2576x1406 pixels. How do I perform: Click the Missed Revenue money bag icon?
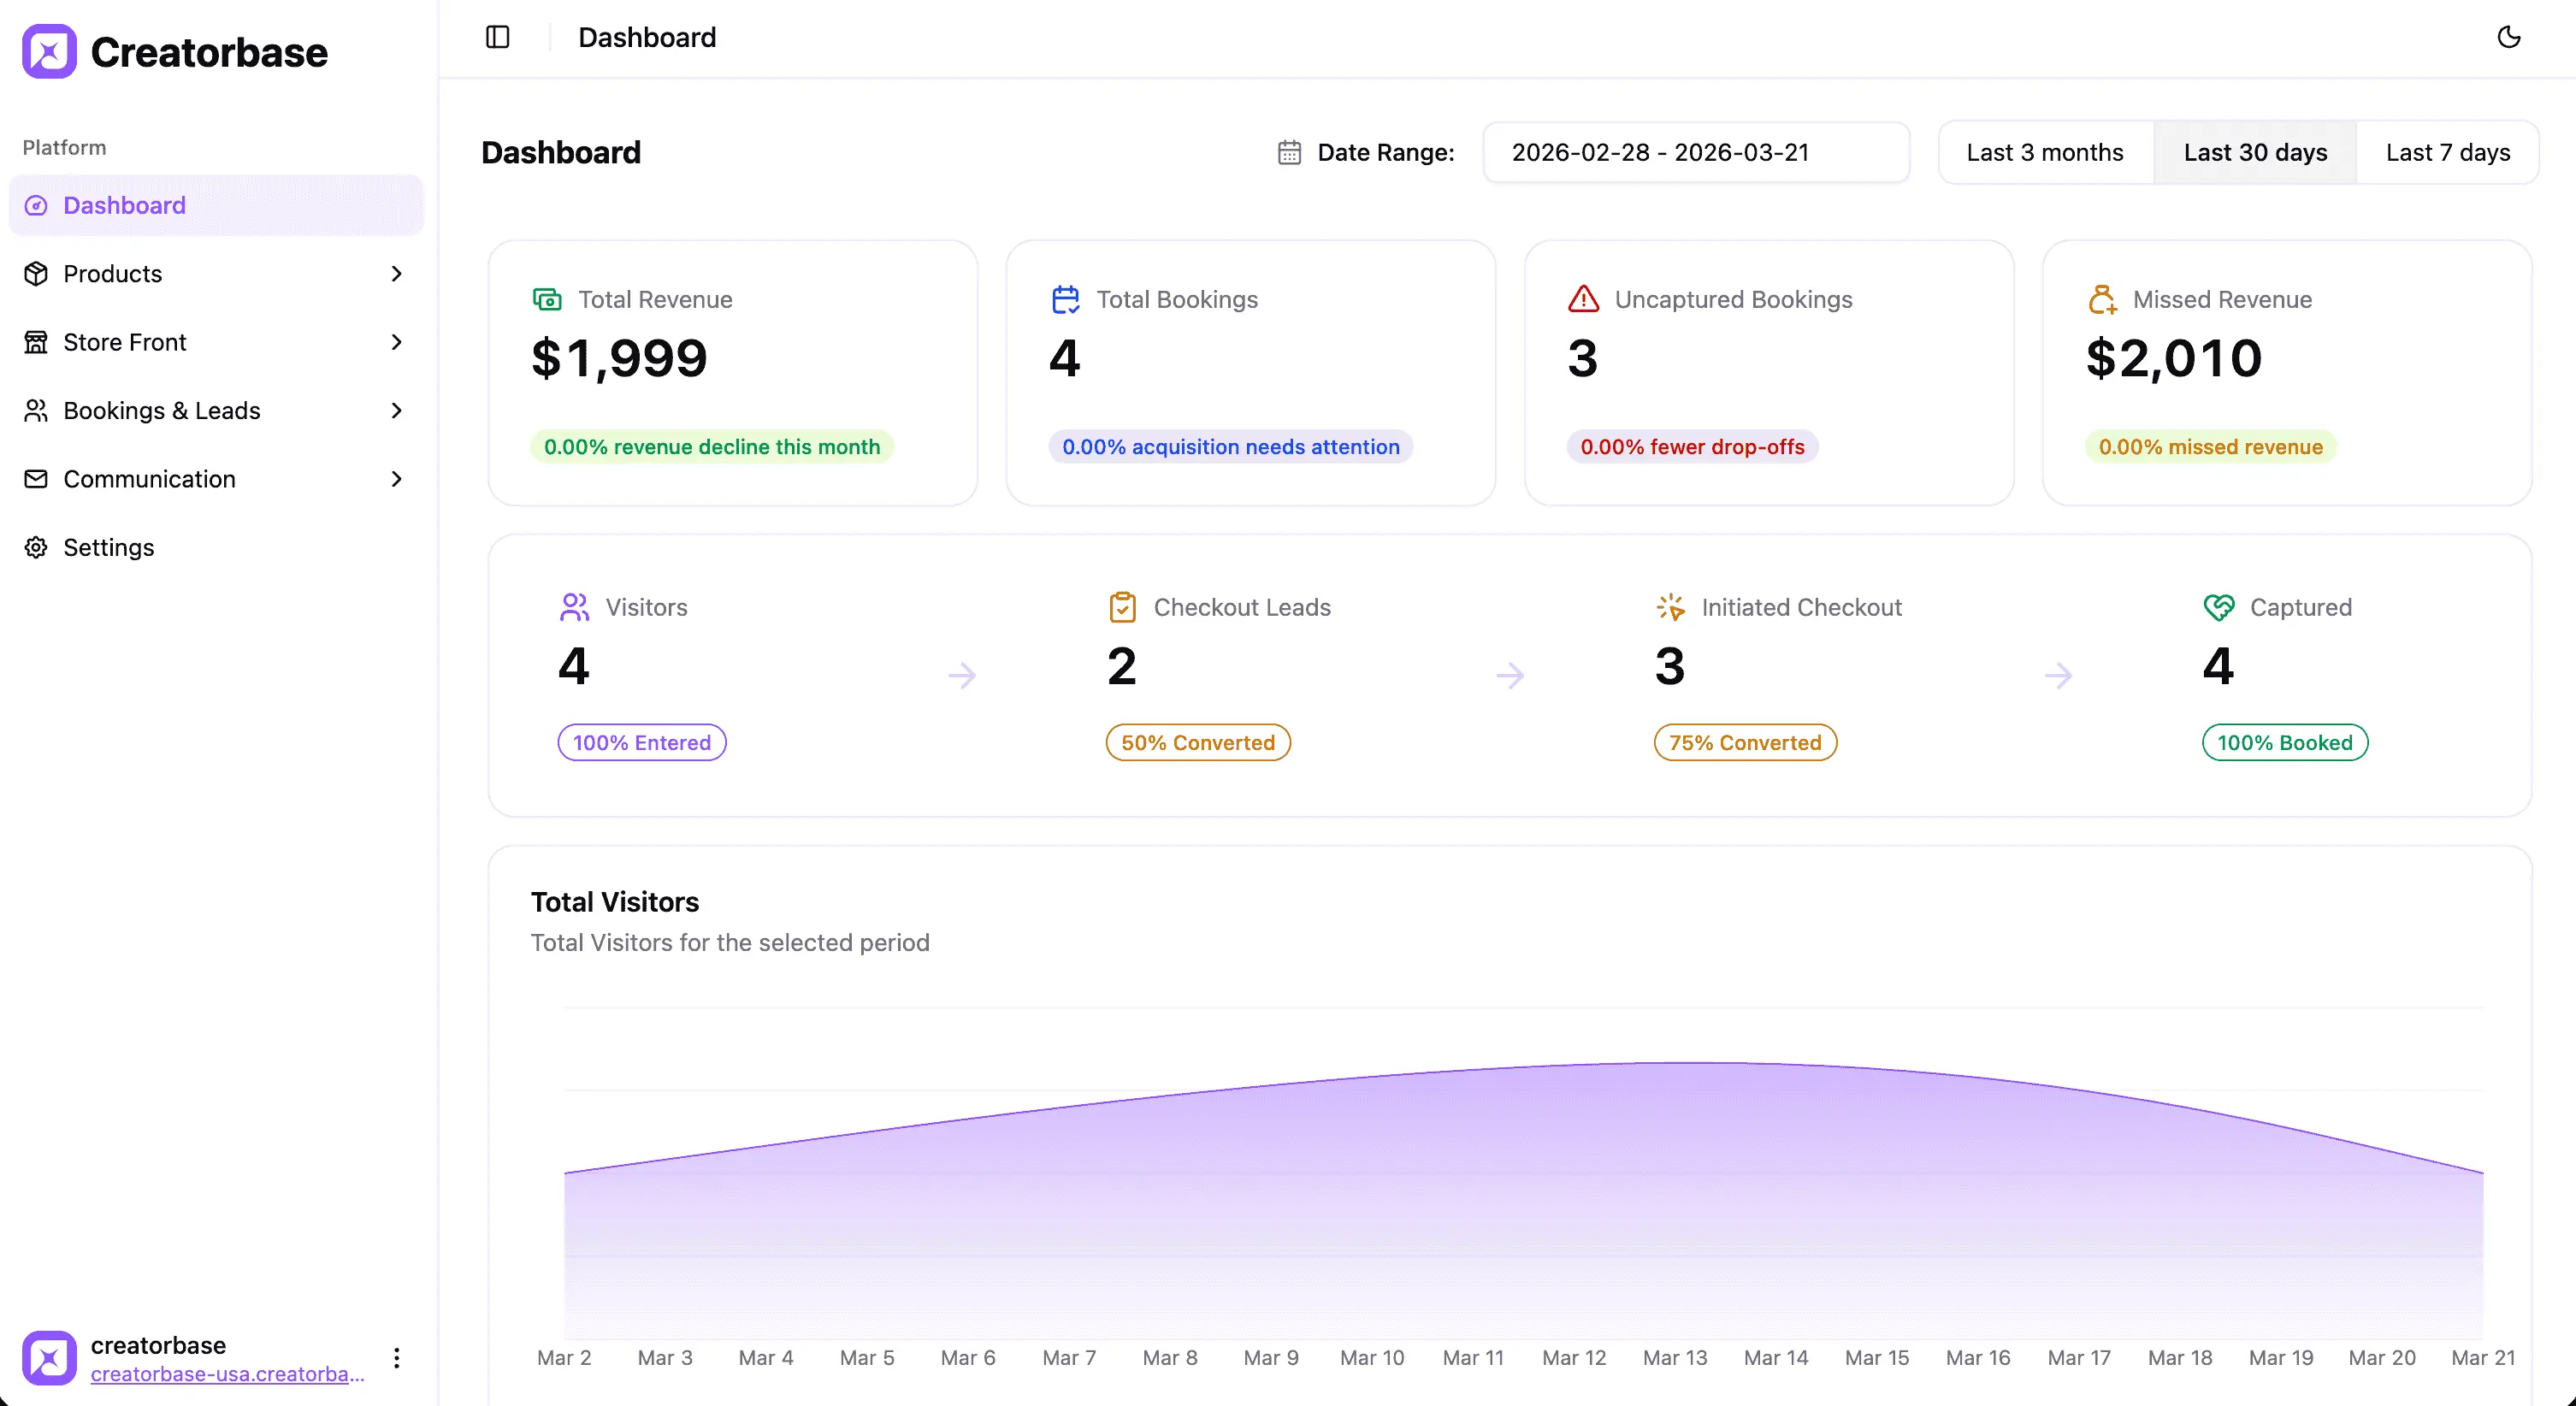2103,299
